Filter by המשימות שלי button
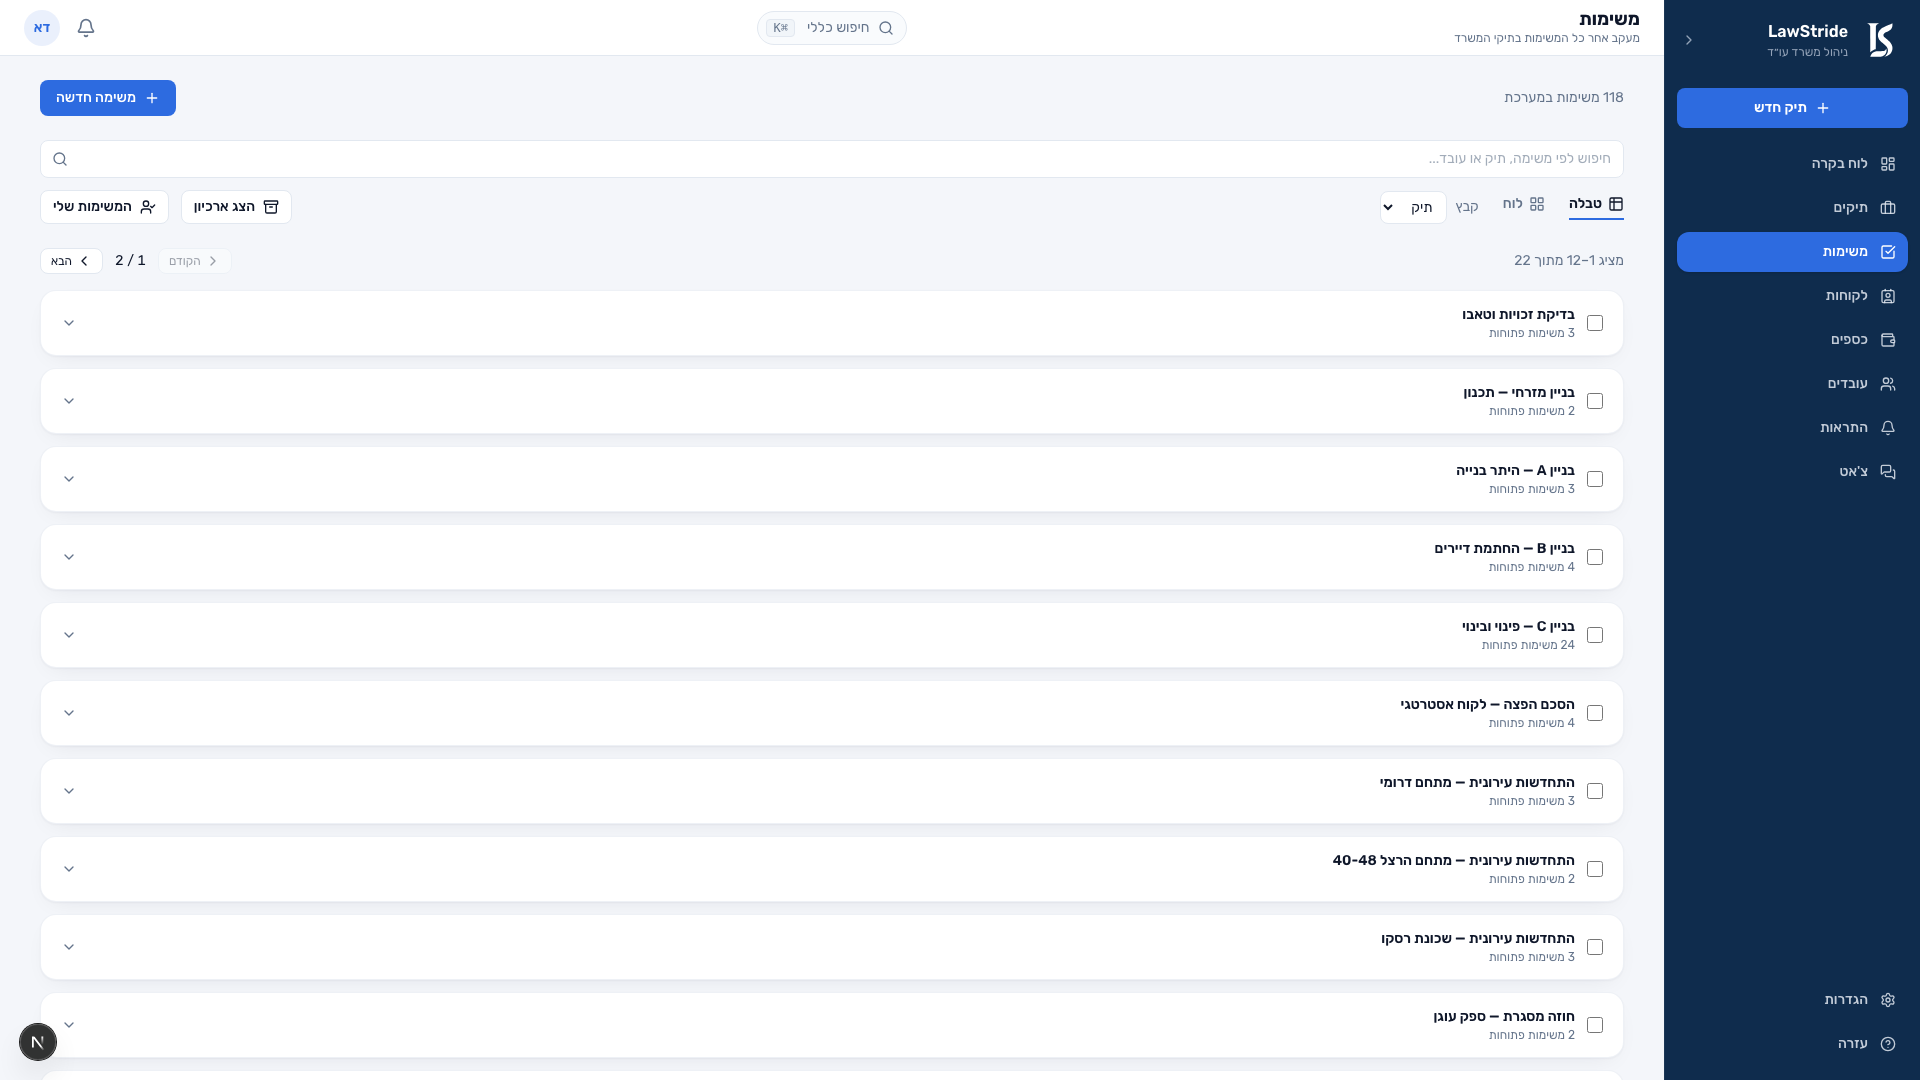This screenshot has height=1080, width=1920. [x=104, y=207]
